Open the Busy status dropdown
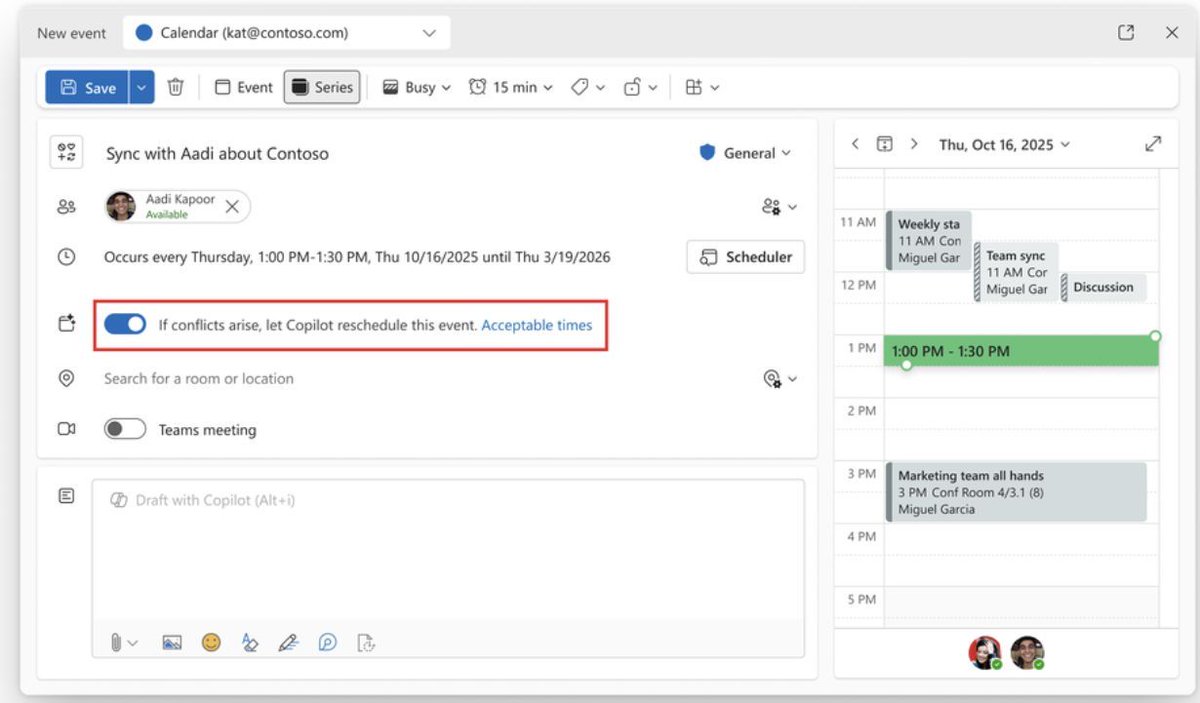Image resolution: width=1200 pixels, height=703 pixels. [x=417, y=87]
